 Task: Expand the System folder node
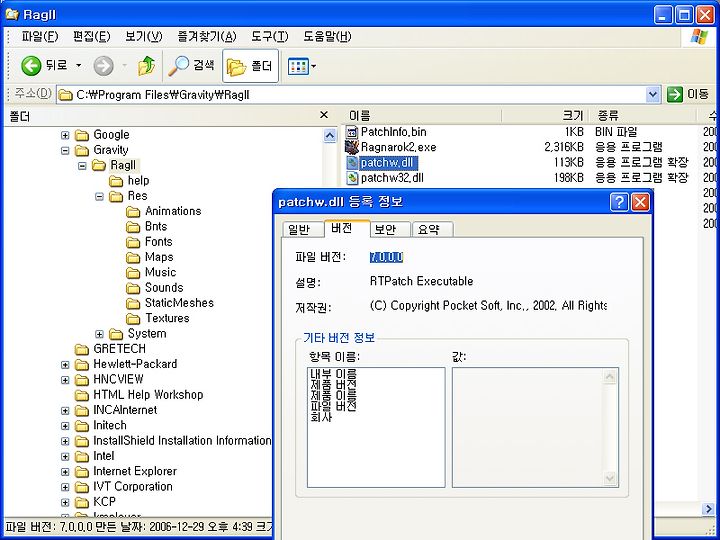tap(99, 334)
